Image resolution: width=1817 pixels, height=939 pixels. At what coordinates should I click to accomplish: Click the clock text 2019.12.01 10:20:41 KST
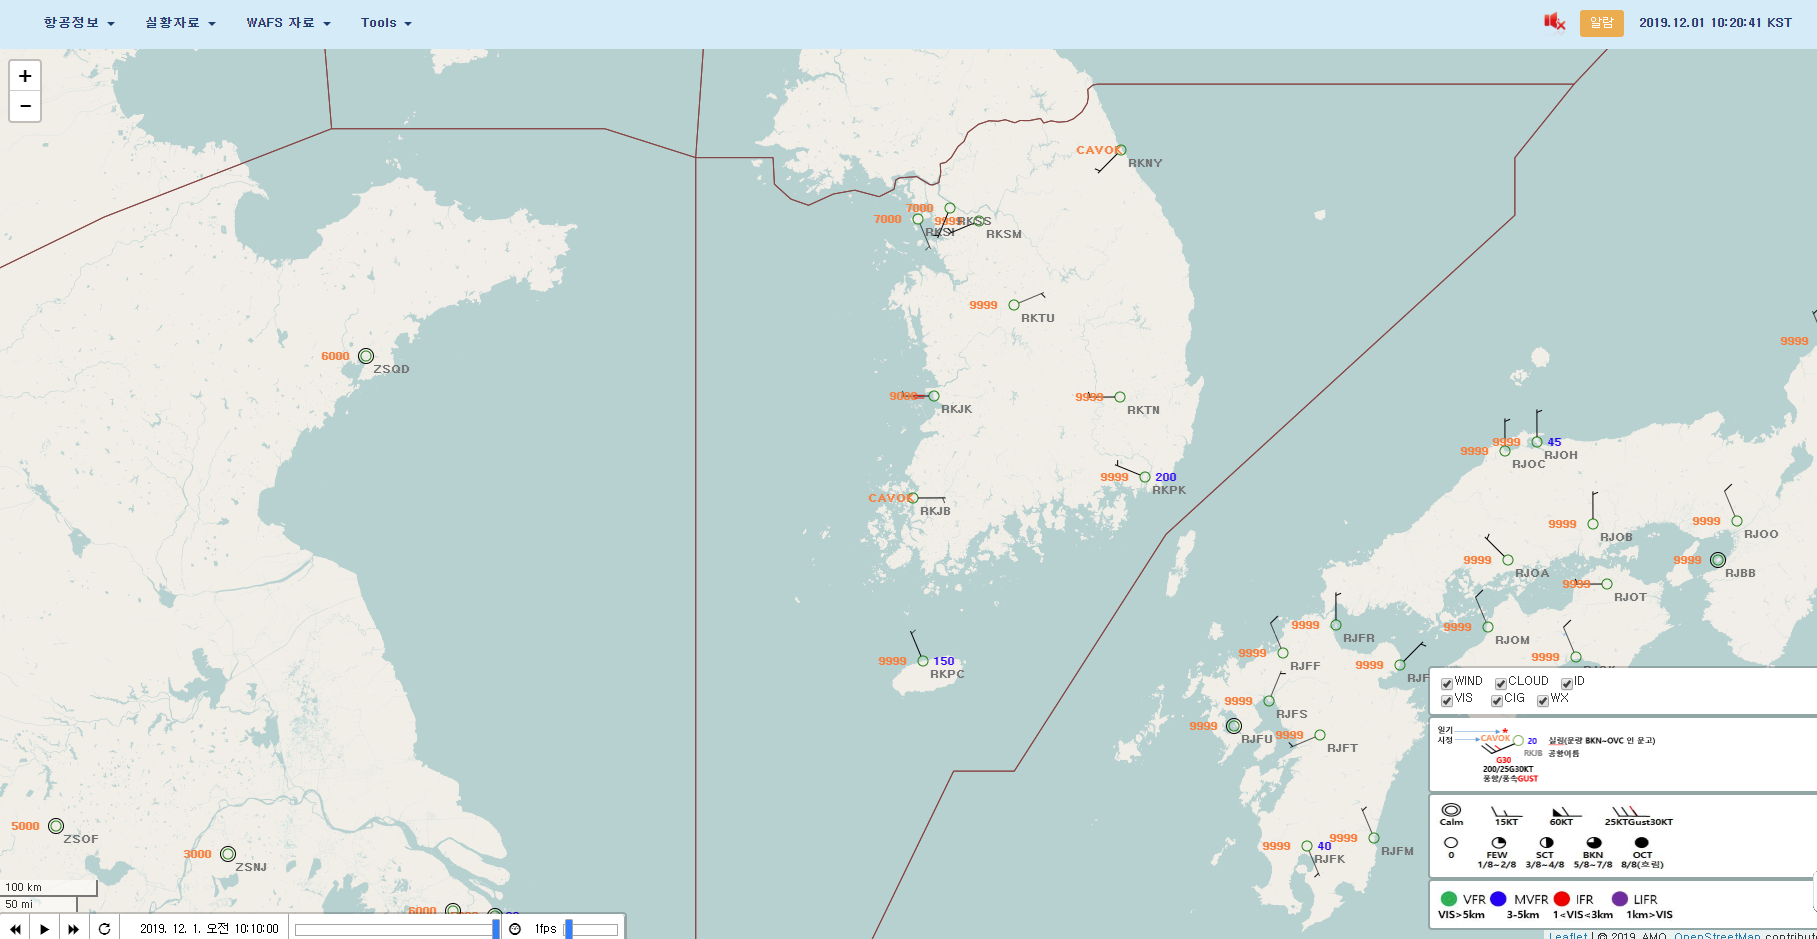[1715, 22]
